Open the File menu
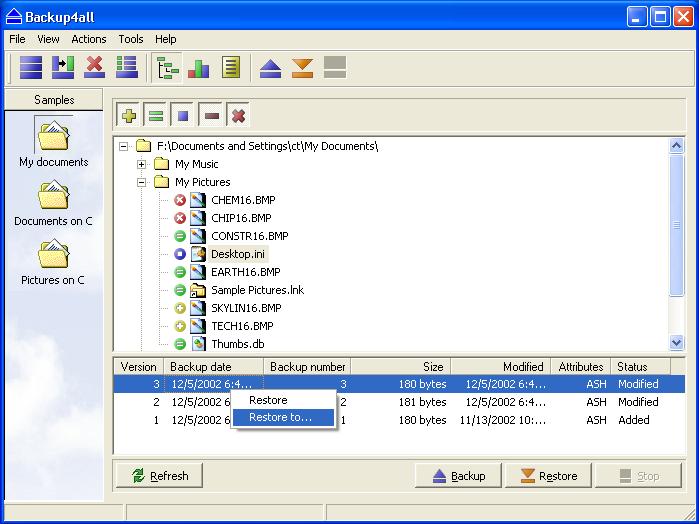The width and height of the screenshot is (699, 524). tap(17, 39)
